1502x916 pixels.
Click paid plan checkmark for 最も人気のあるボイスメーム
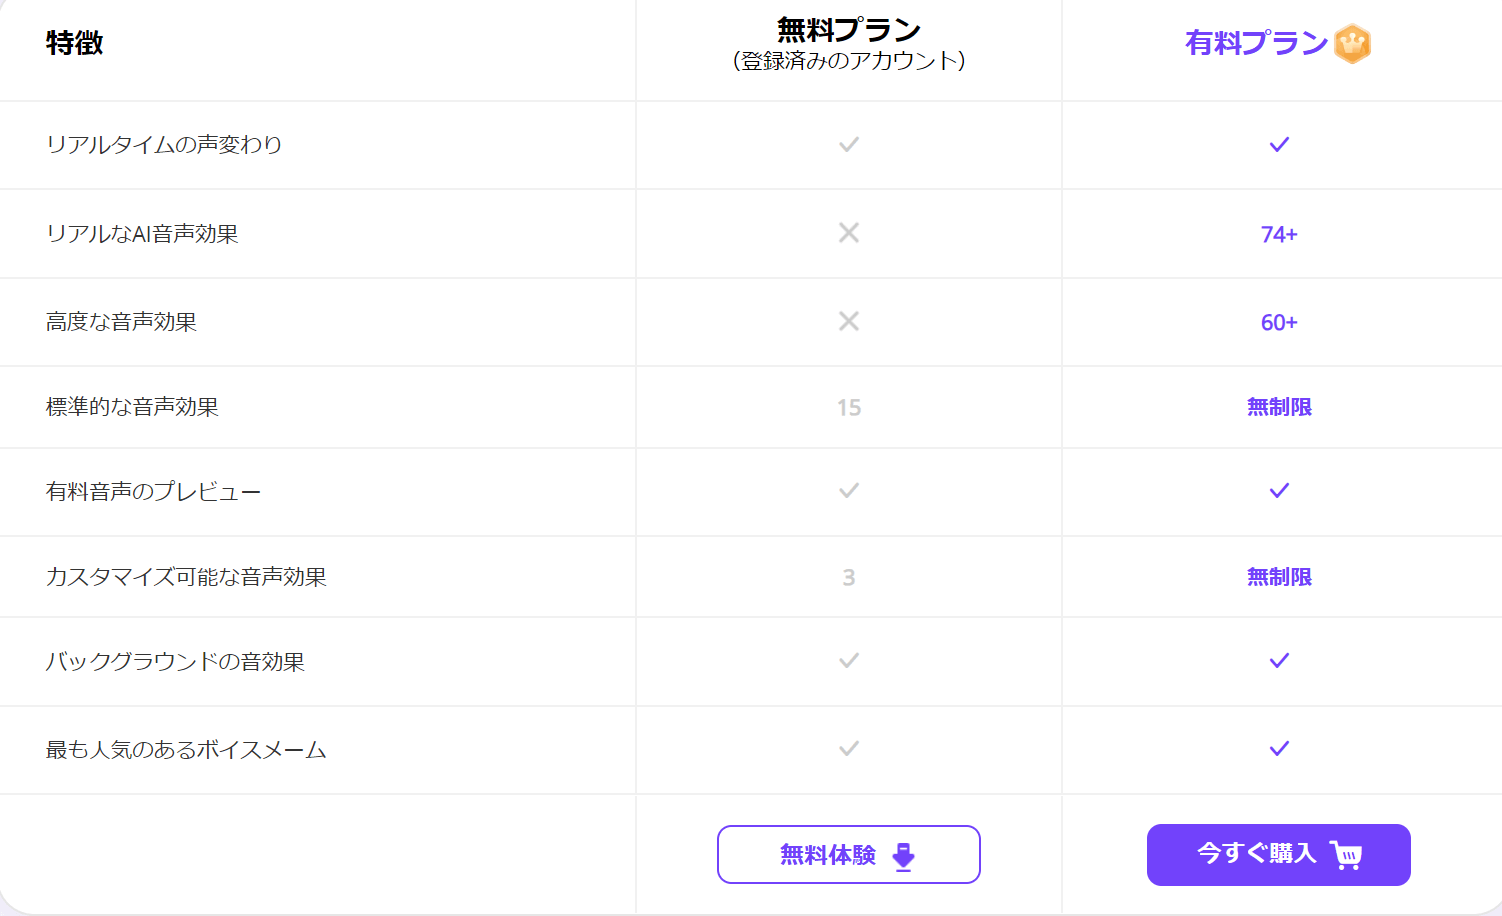pos(1279,749)
